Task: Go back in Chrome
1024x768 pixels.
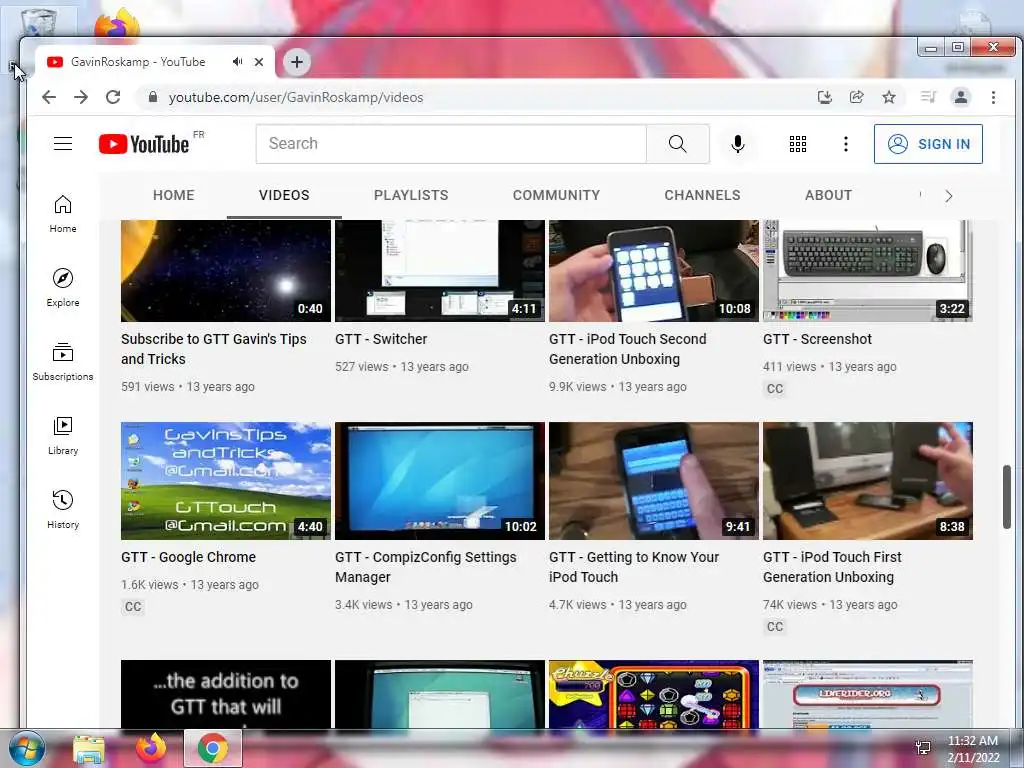Action: (x=49, y=97)
